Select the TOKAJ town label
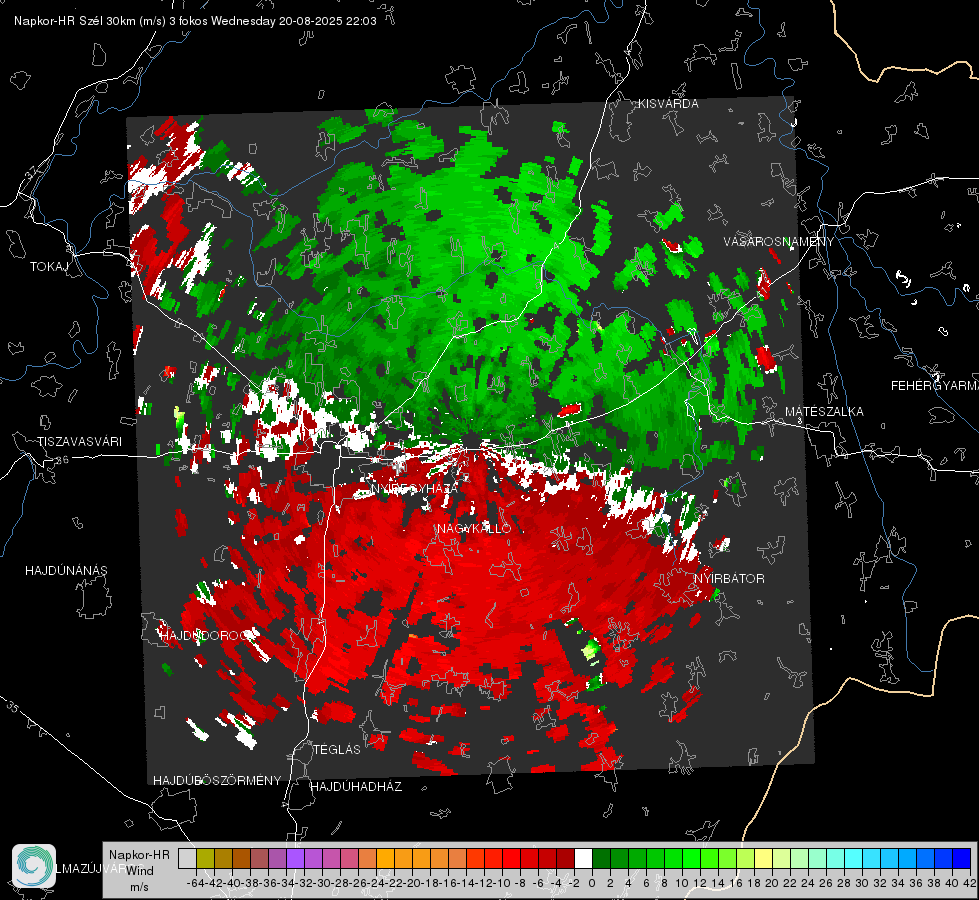This screenshot has height=900, width=979. pos(49,267)
